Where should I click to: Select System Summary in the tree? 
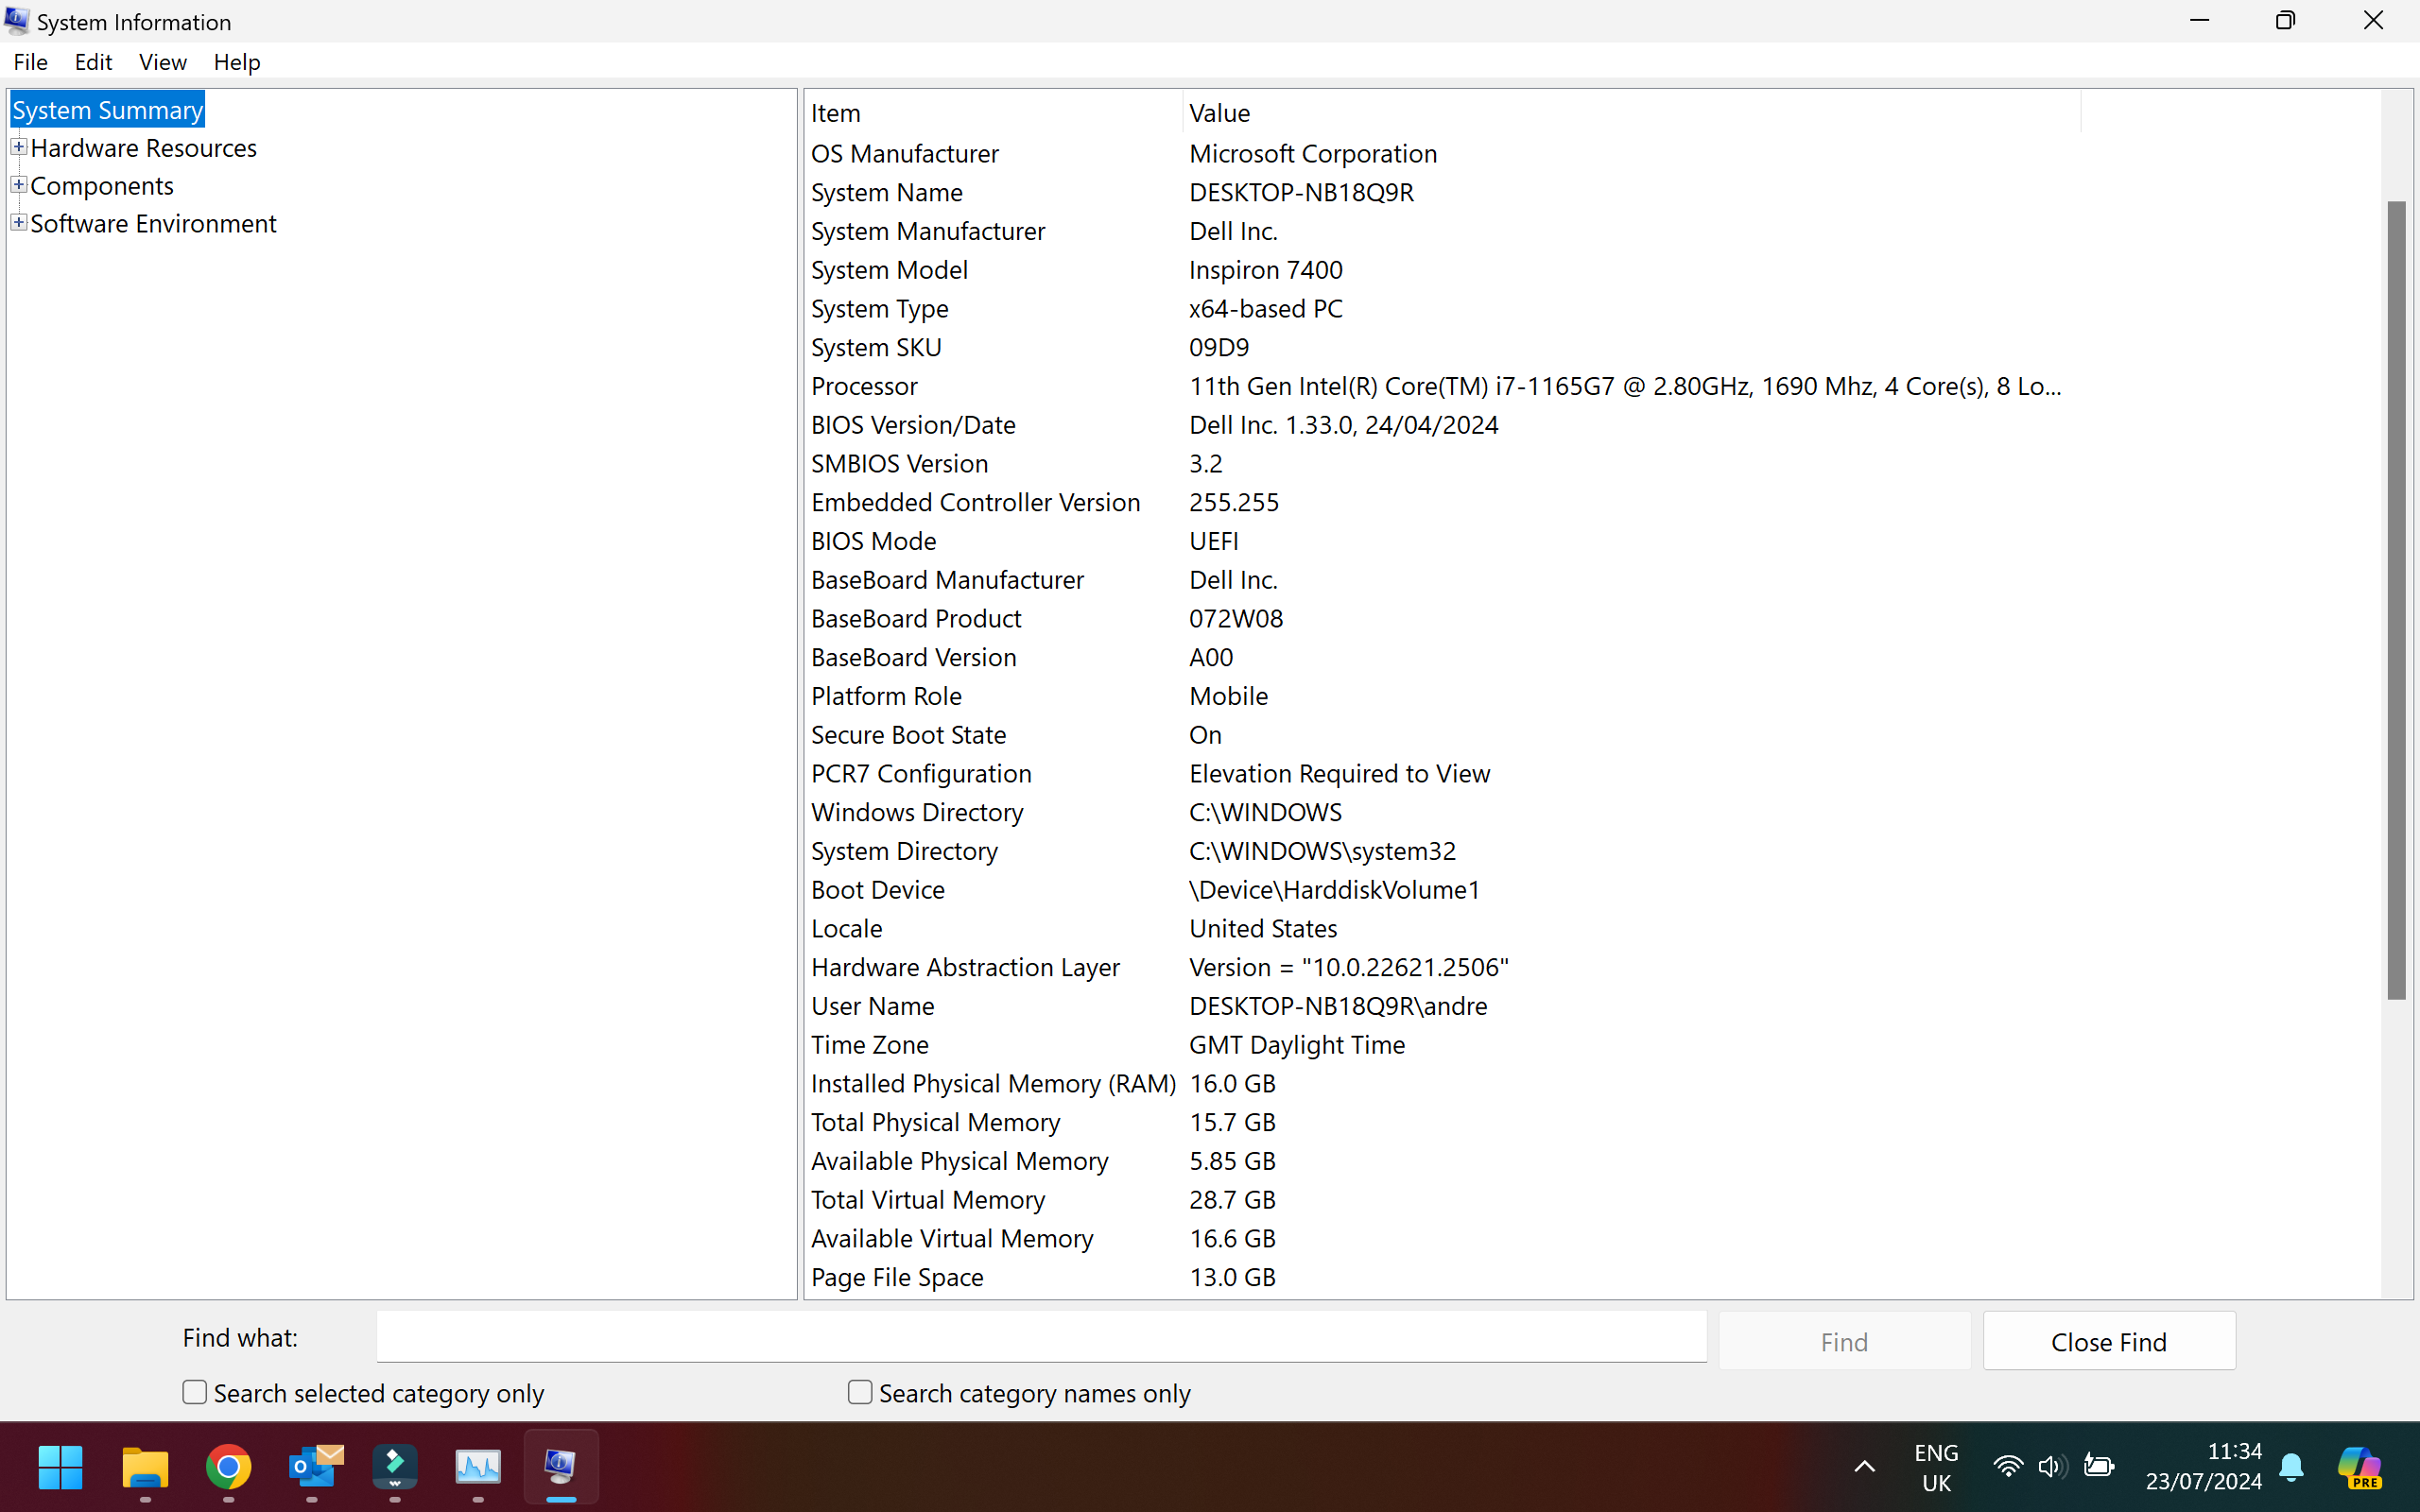pyautogui.click(x=108, y=110)
